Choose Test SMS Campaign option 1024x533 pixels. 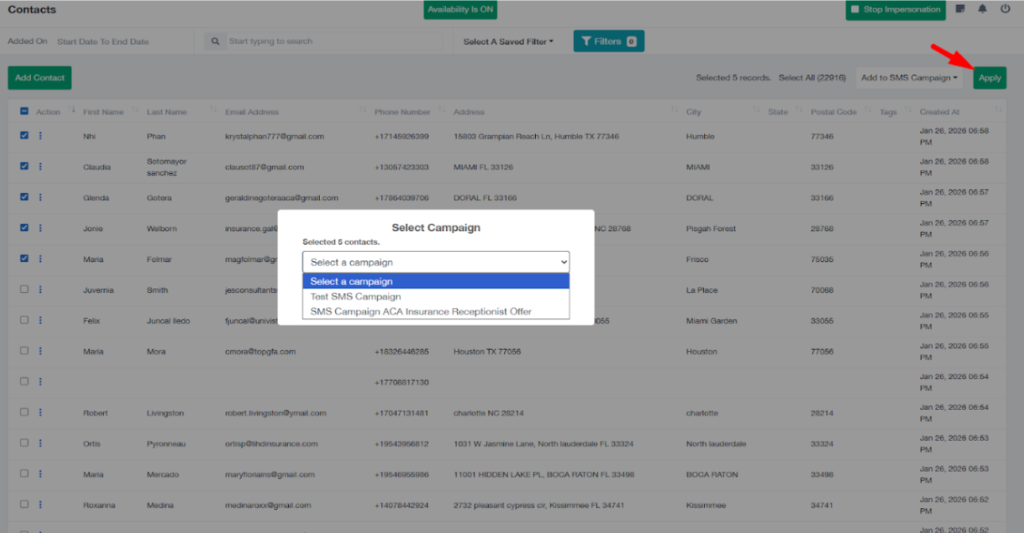(x=355, y=297)
